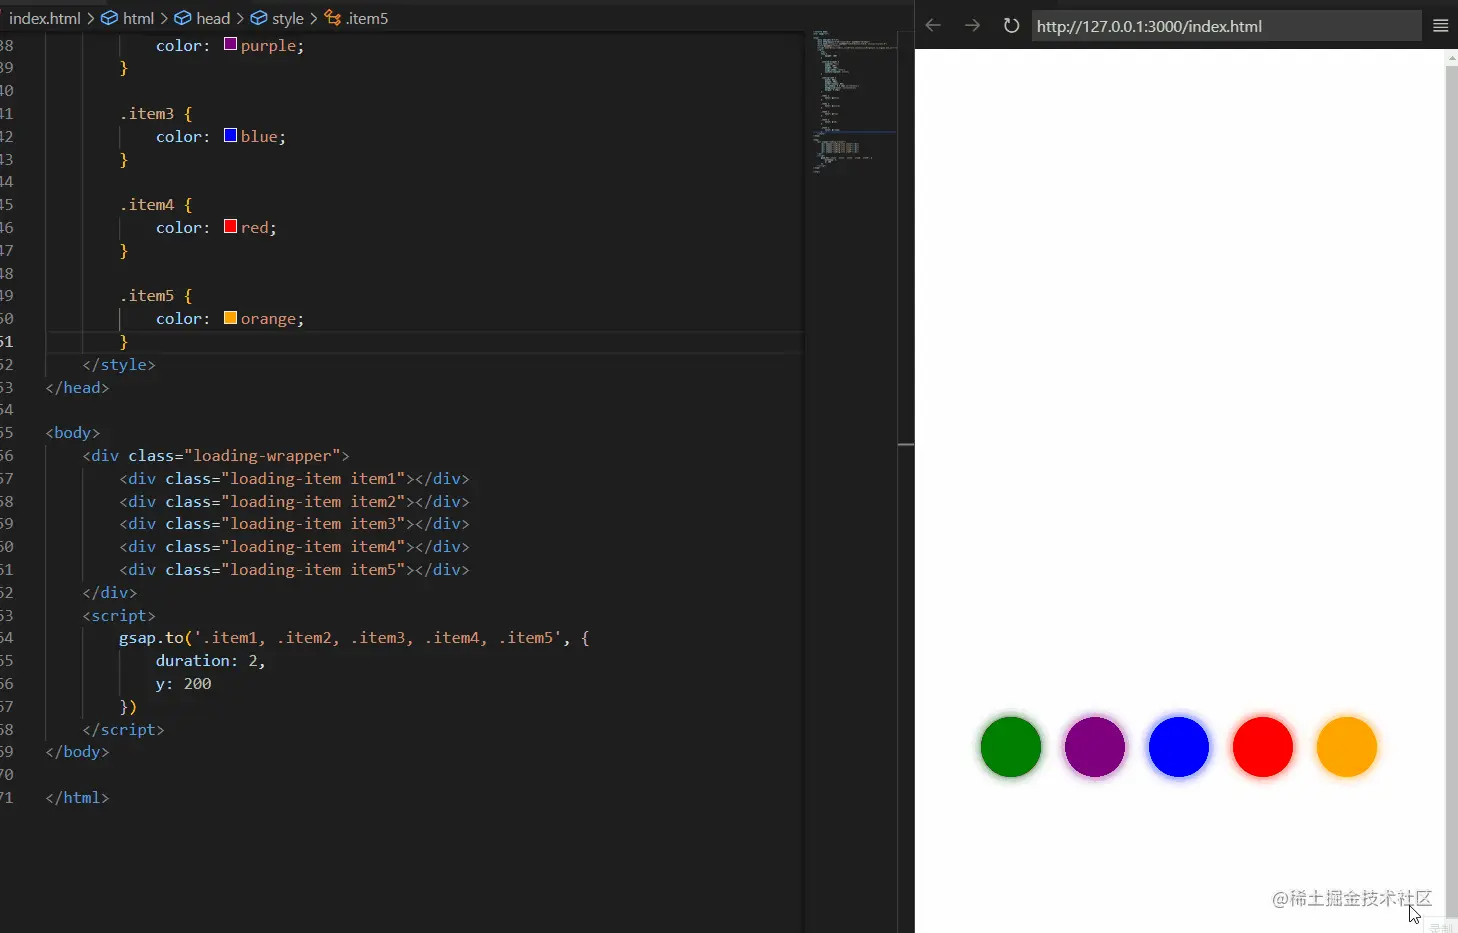Click the style breadcrumb segment

point(277,18)
